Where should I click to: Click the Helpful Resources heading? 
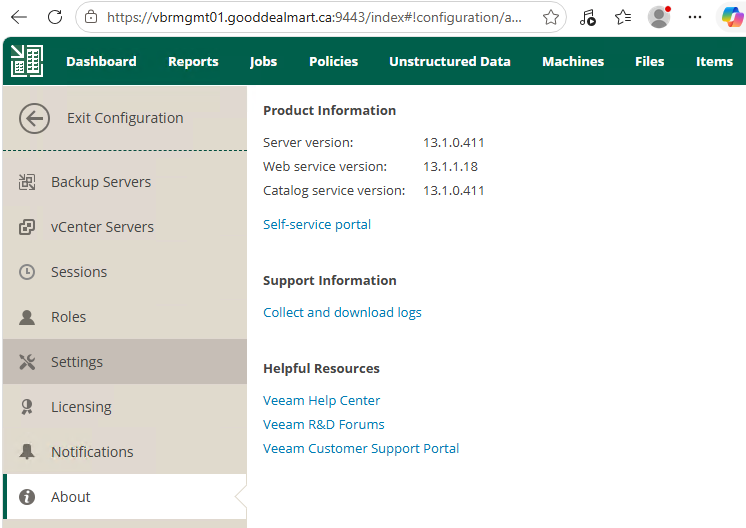(x=322, y=369)
